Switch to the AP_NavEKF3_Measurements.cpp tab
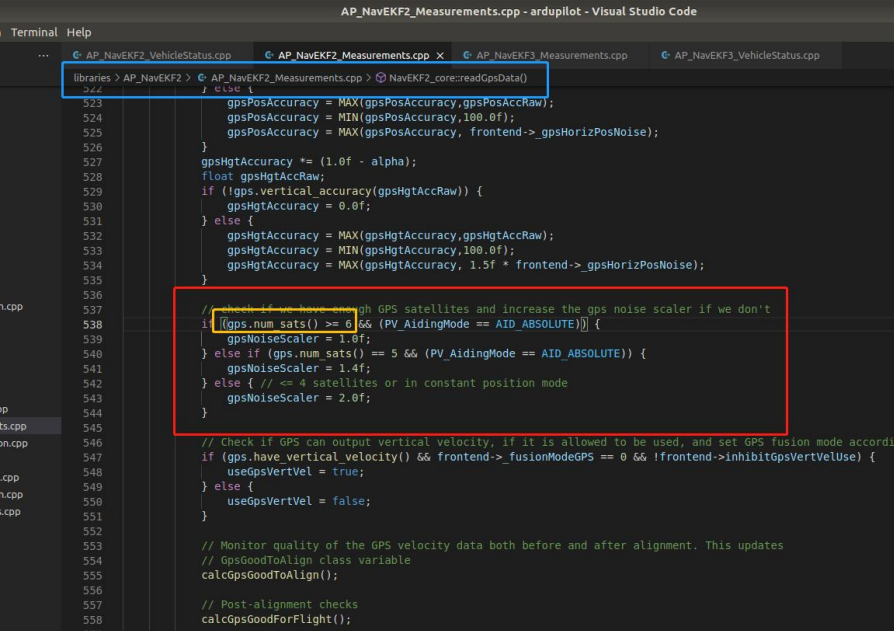Image resolution: width=894 pixels, height=631 pixels. point(551,55)
